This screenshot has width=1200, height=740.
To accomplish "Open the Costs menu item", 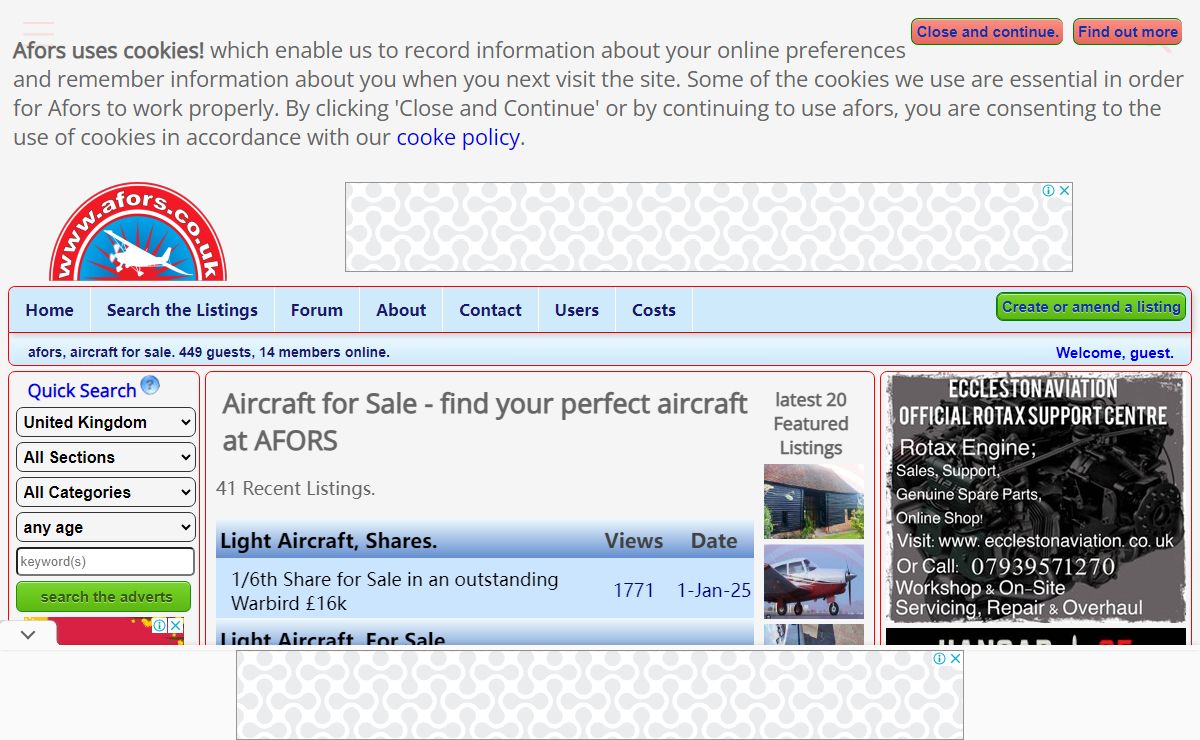I will [x=654, y=310].
